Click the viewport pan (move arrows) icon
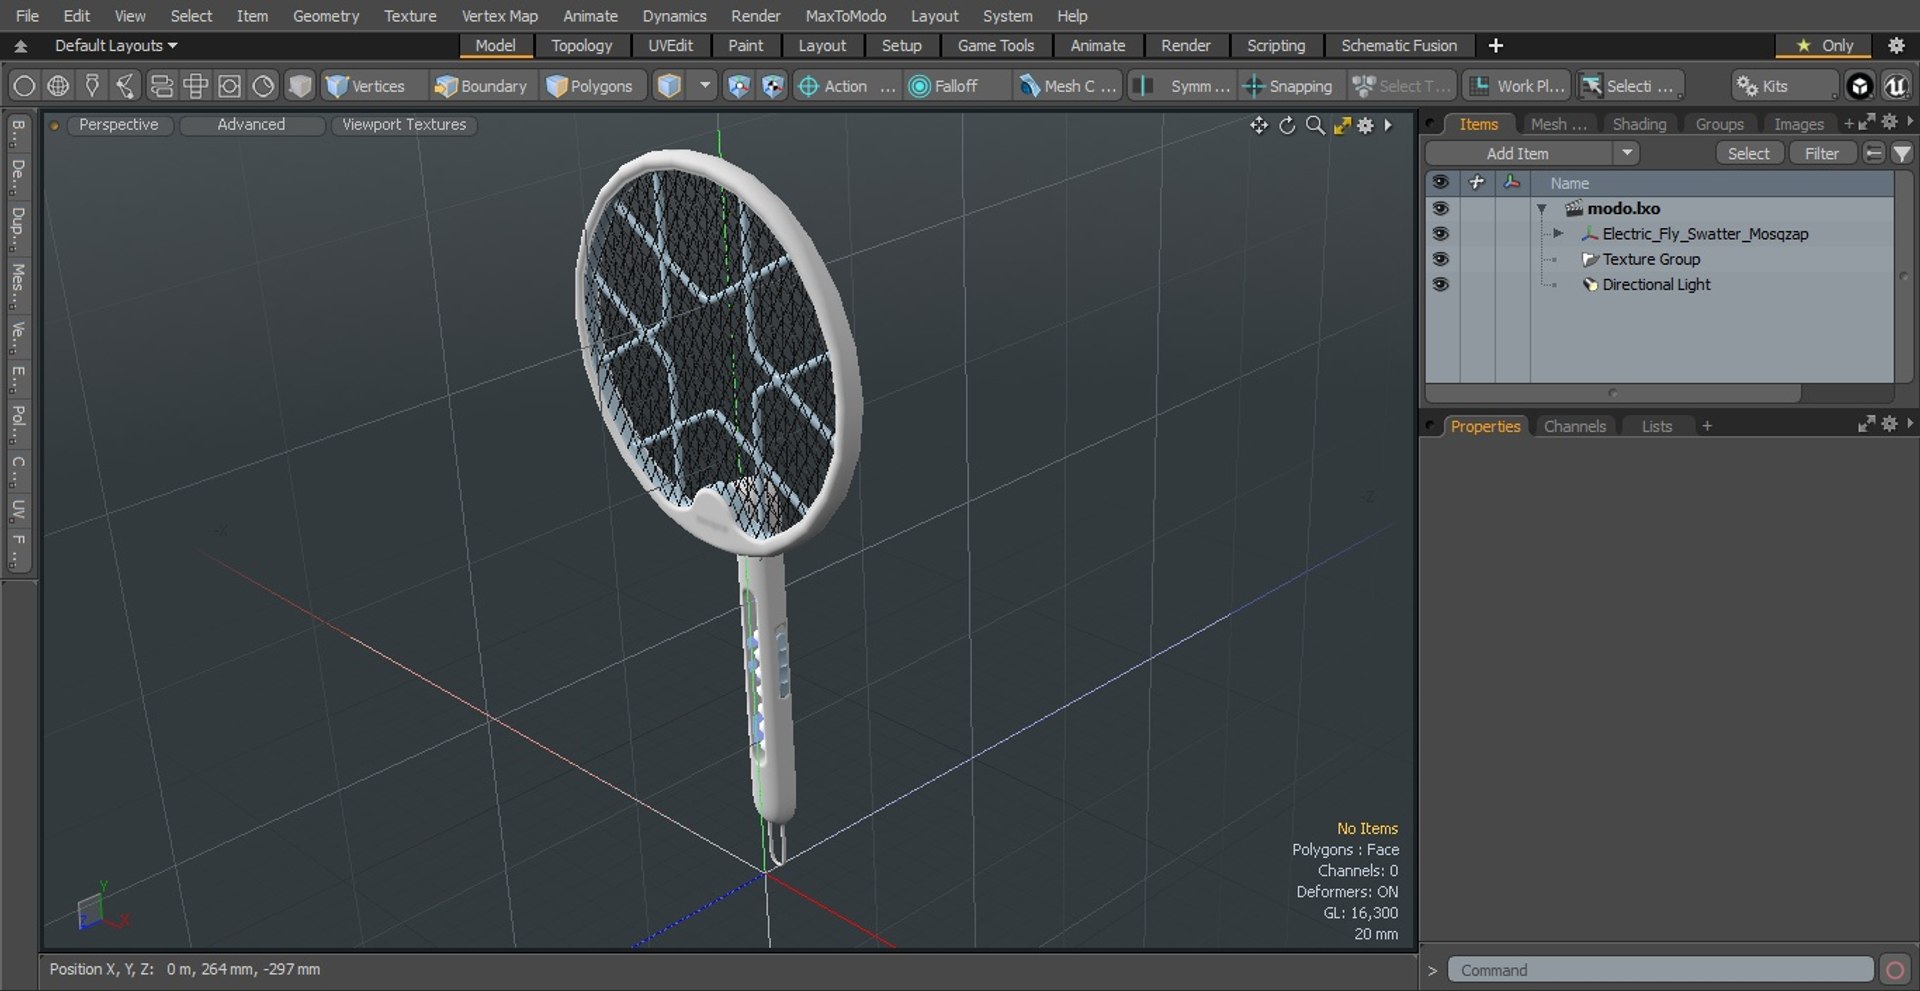This screenshot has height=991, width=1920. coord(1258,125)
